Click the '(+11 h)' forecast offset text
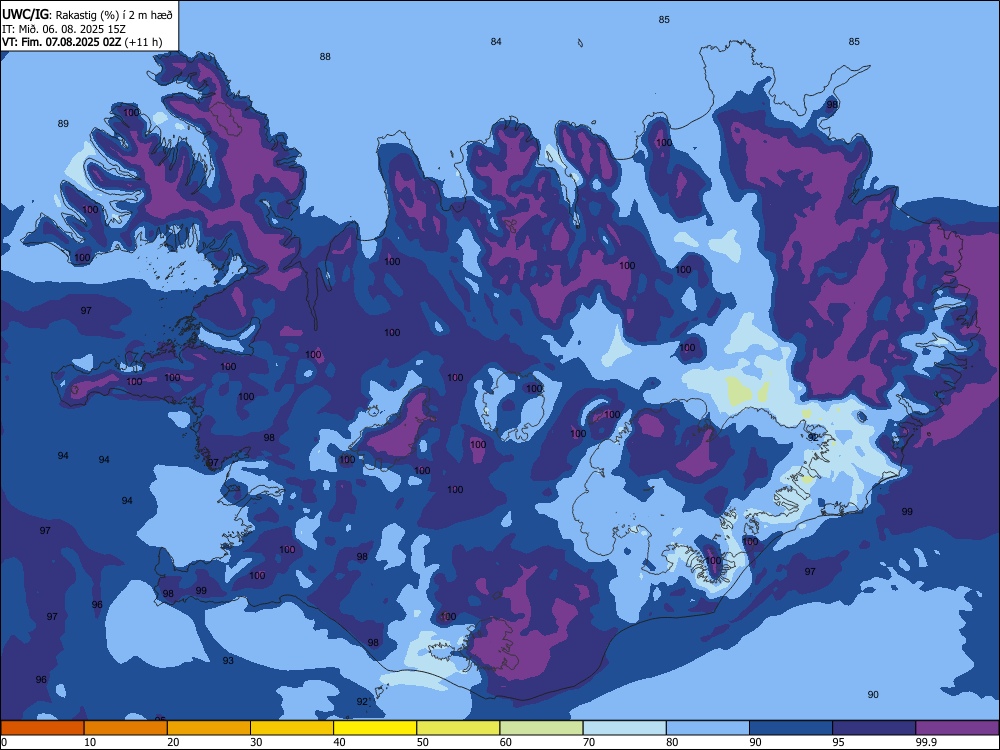The image size is (1000, 750). 143,42
